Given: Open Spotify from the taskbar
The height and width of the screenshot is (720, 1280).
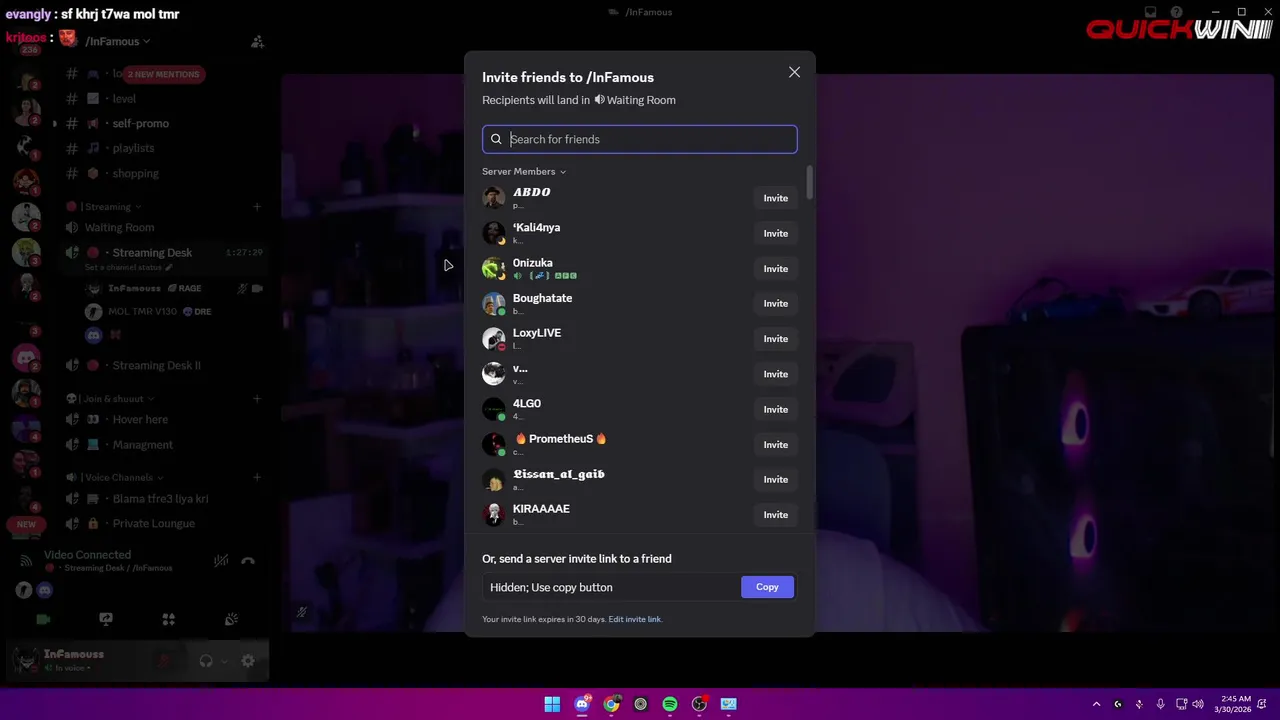Looking at the screenshot, I should click(670, 704).
